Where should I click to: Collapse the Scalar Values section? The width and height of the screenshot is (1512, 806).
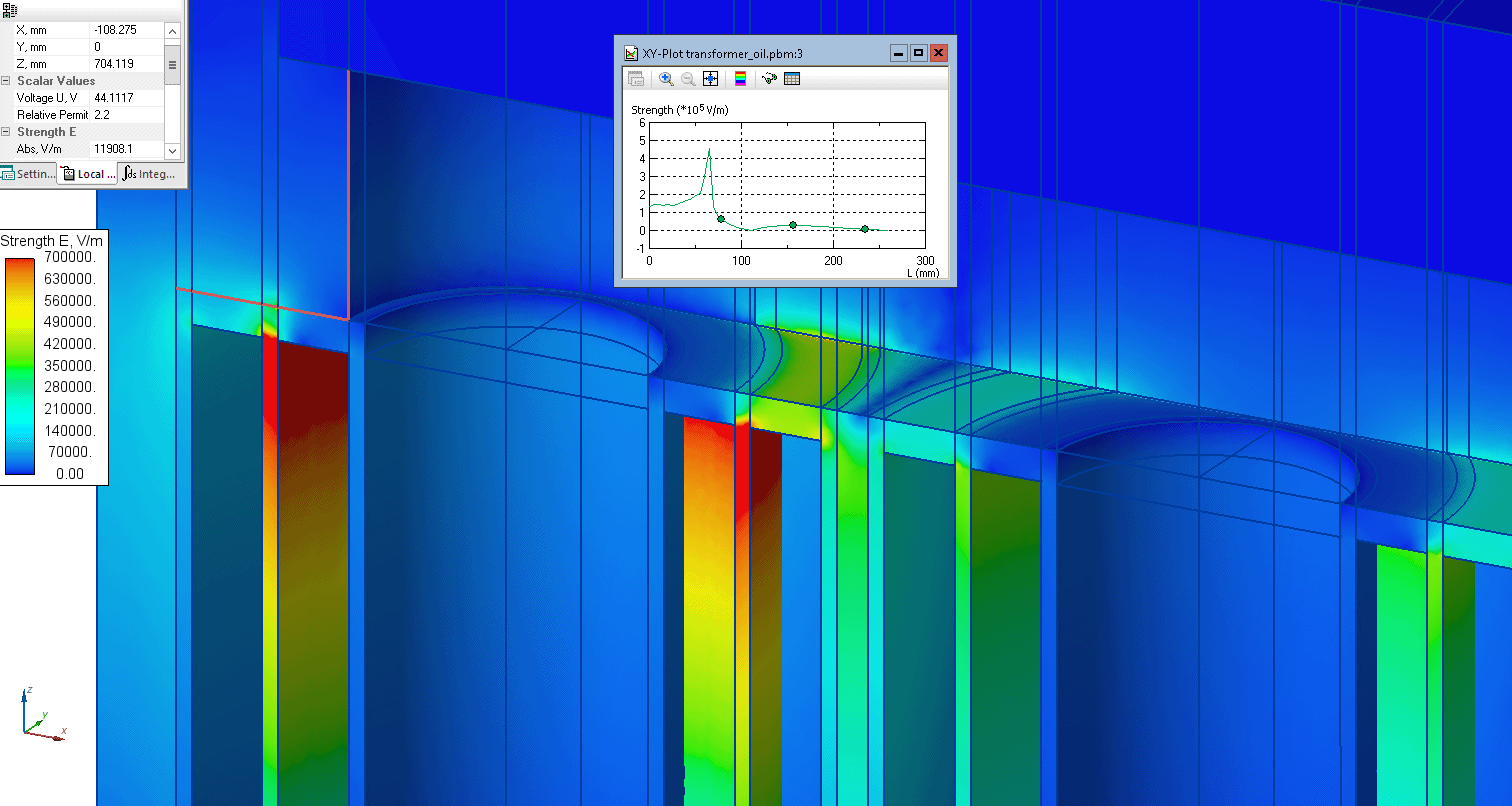tap(6, 81)
